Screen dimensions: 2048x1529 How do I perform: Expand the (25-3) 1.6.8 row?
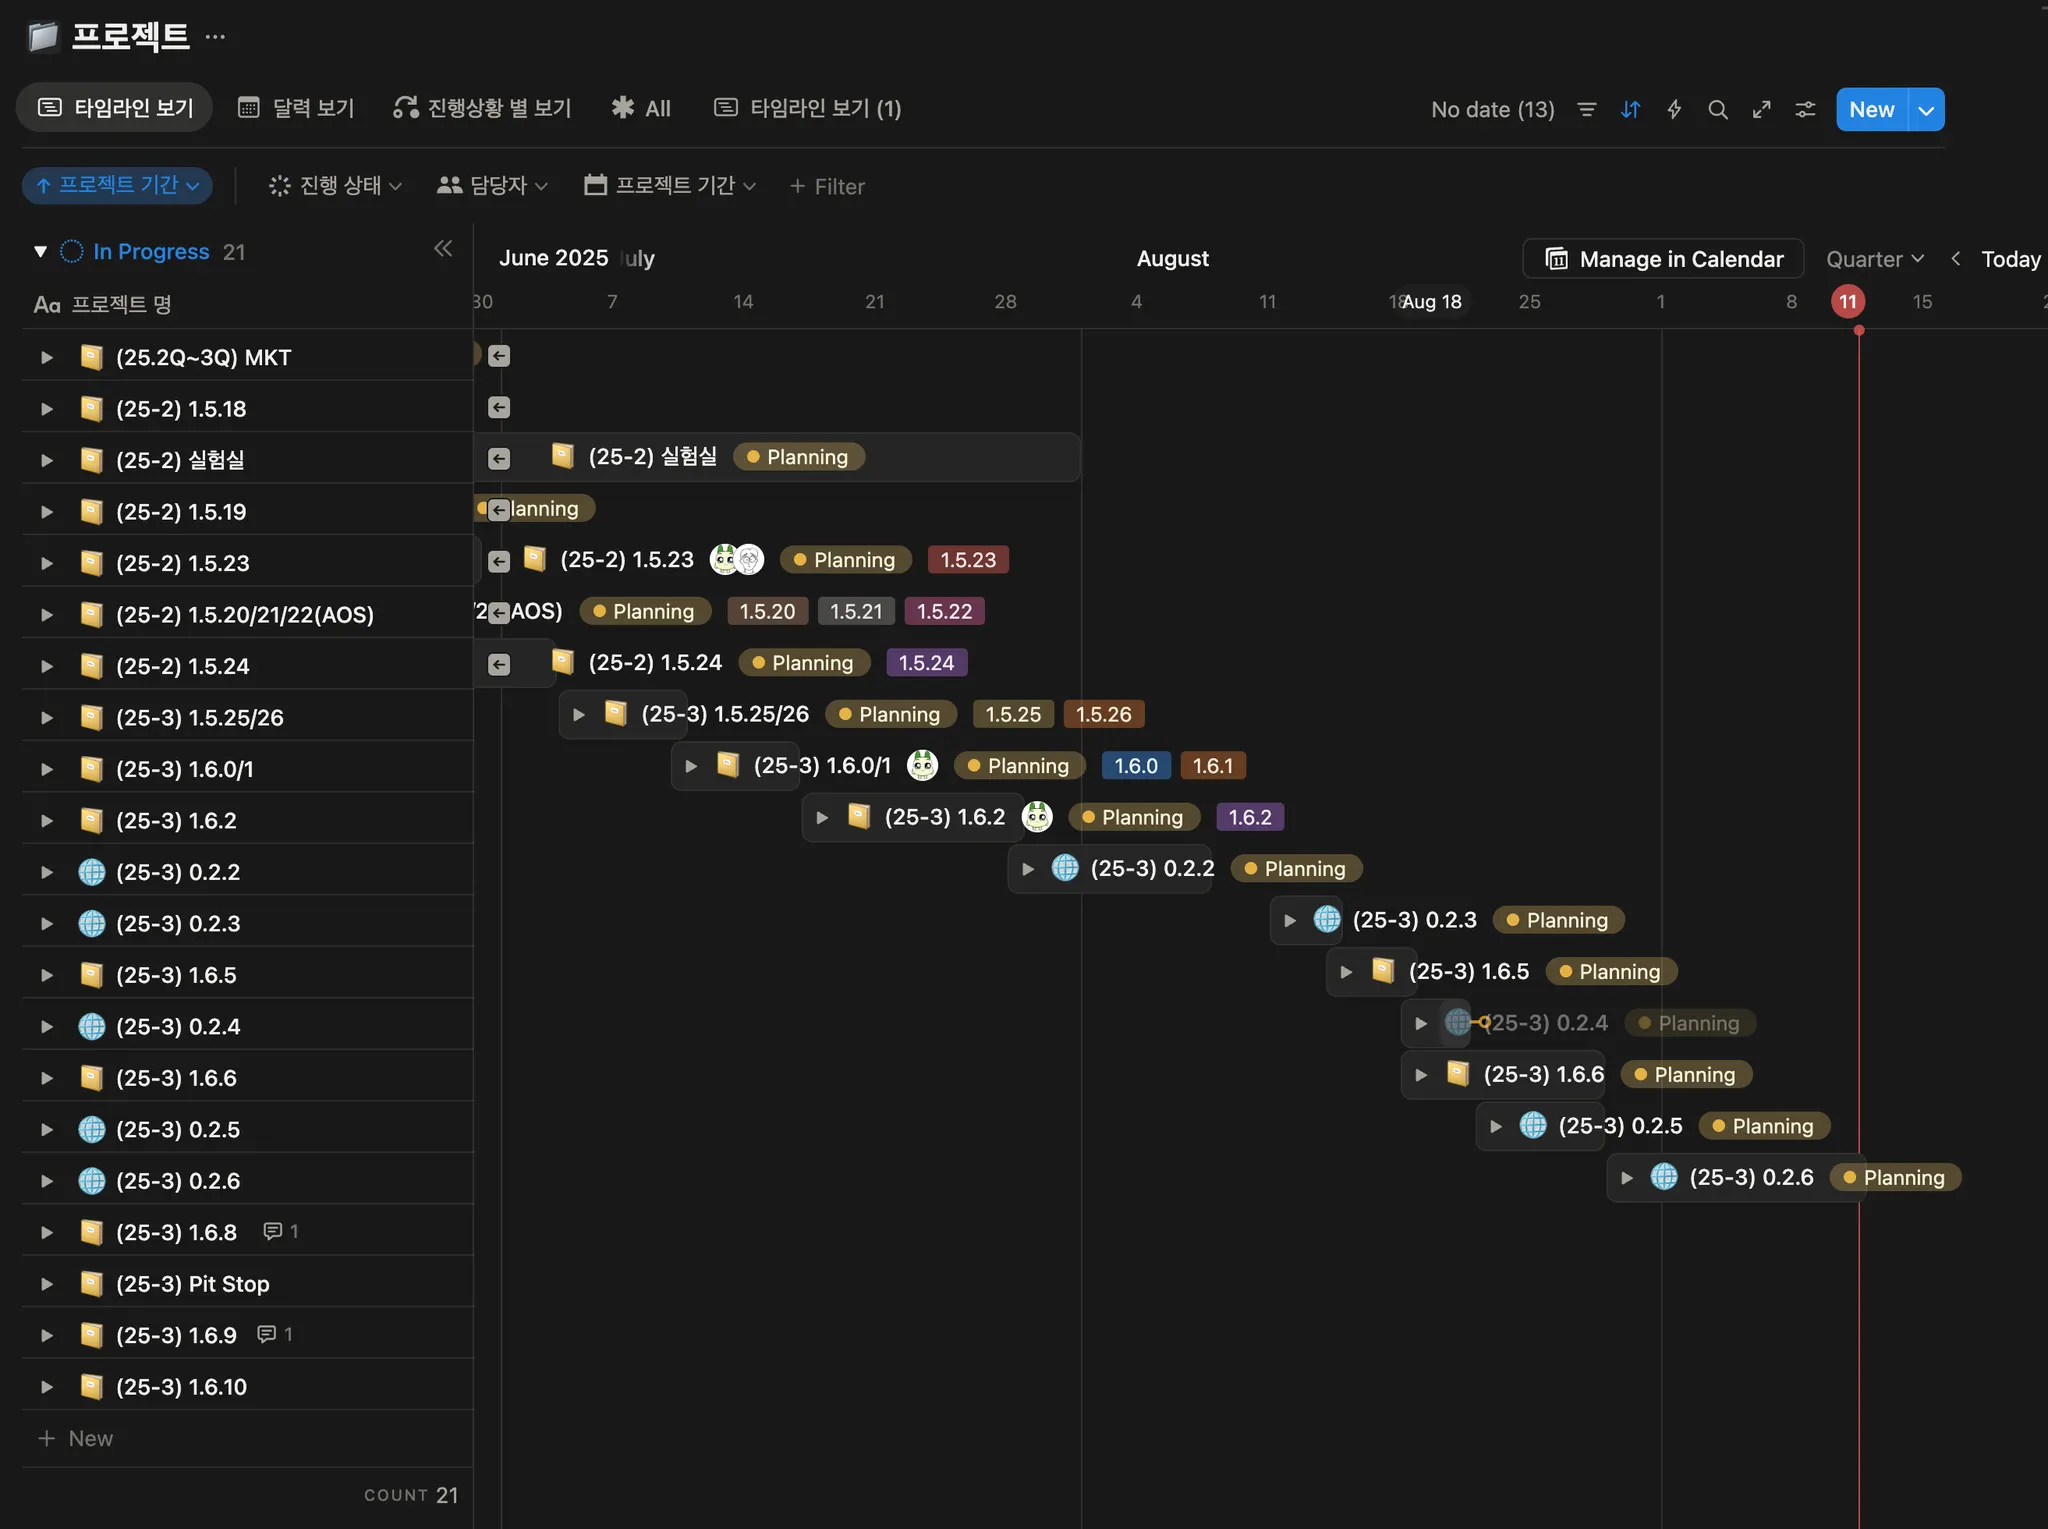[46, 1233]
